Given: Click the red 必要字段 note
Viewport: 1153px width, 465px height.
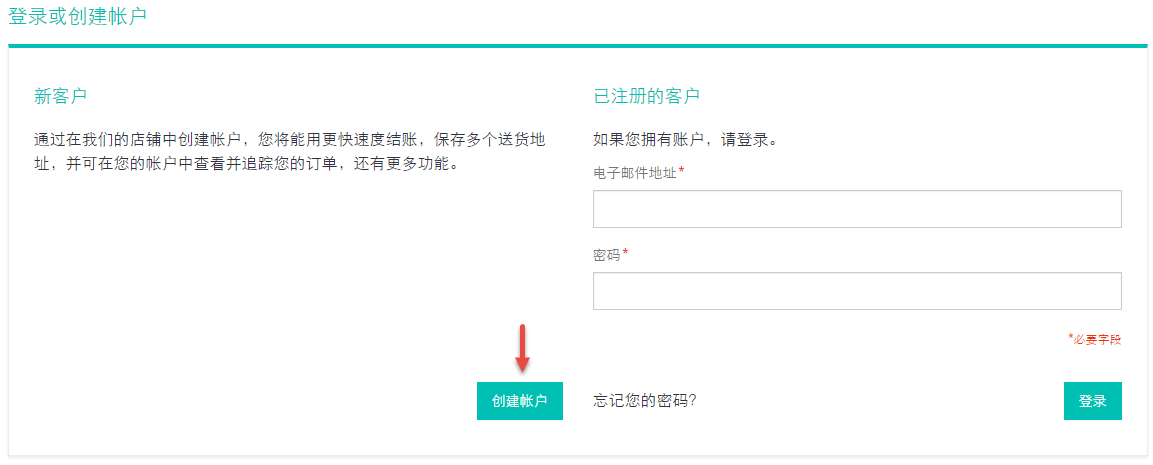Looking at the screenshot, I should [x=1097, y=339].
